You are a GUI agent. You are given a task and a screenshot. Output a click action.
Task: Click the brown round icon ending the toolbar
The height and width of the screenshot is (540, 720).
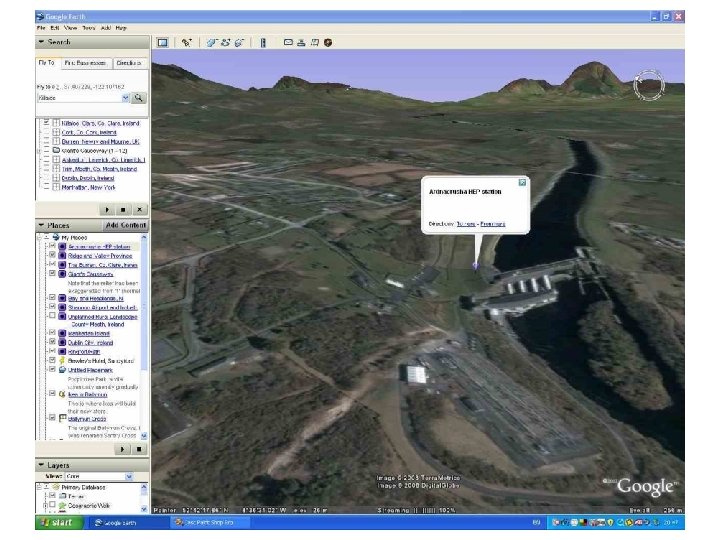(x=328, y=43)
